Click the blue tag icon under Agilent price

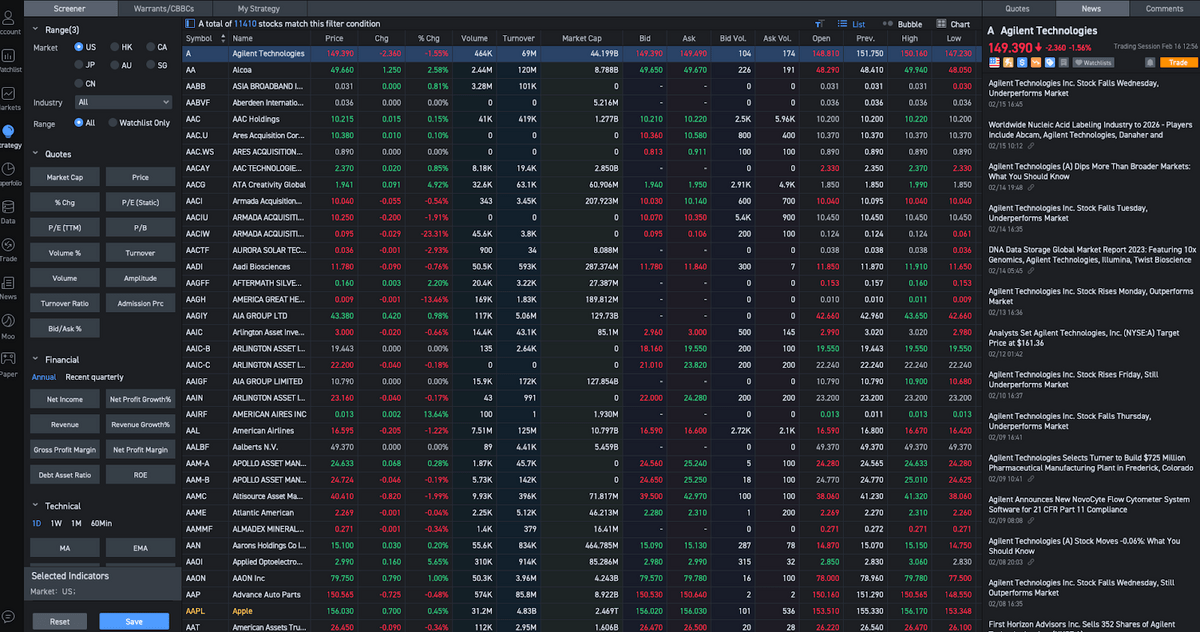(1050, 62)
